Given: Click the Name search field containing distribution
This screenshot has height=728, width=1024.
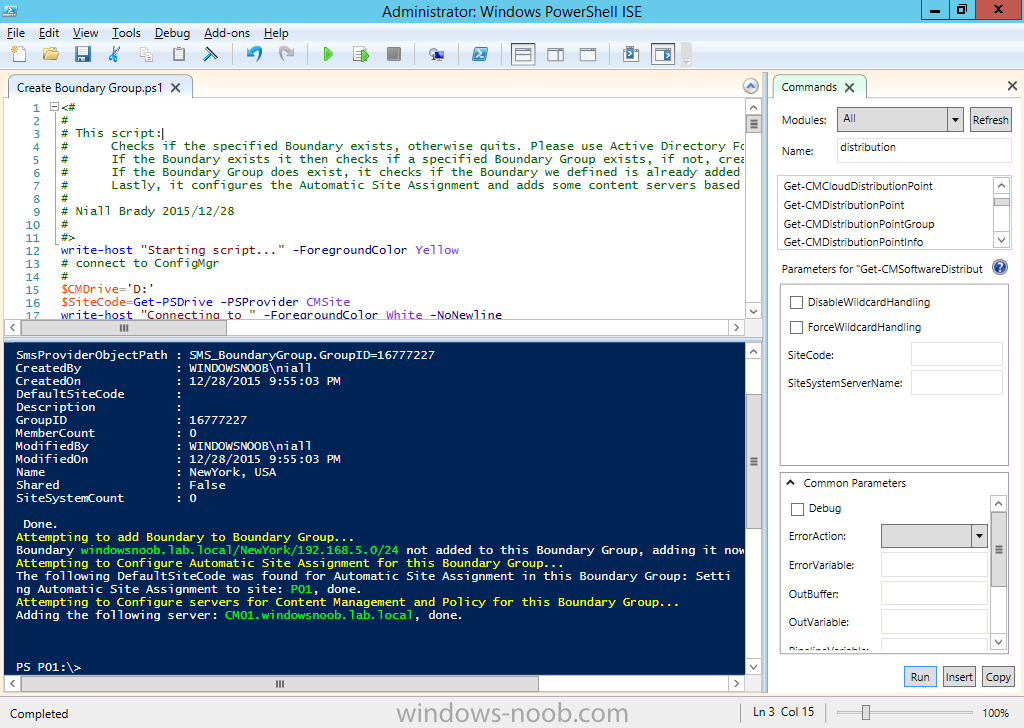Looking at the screenshot, I should point(923,150).
